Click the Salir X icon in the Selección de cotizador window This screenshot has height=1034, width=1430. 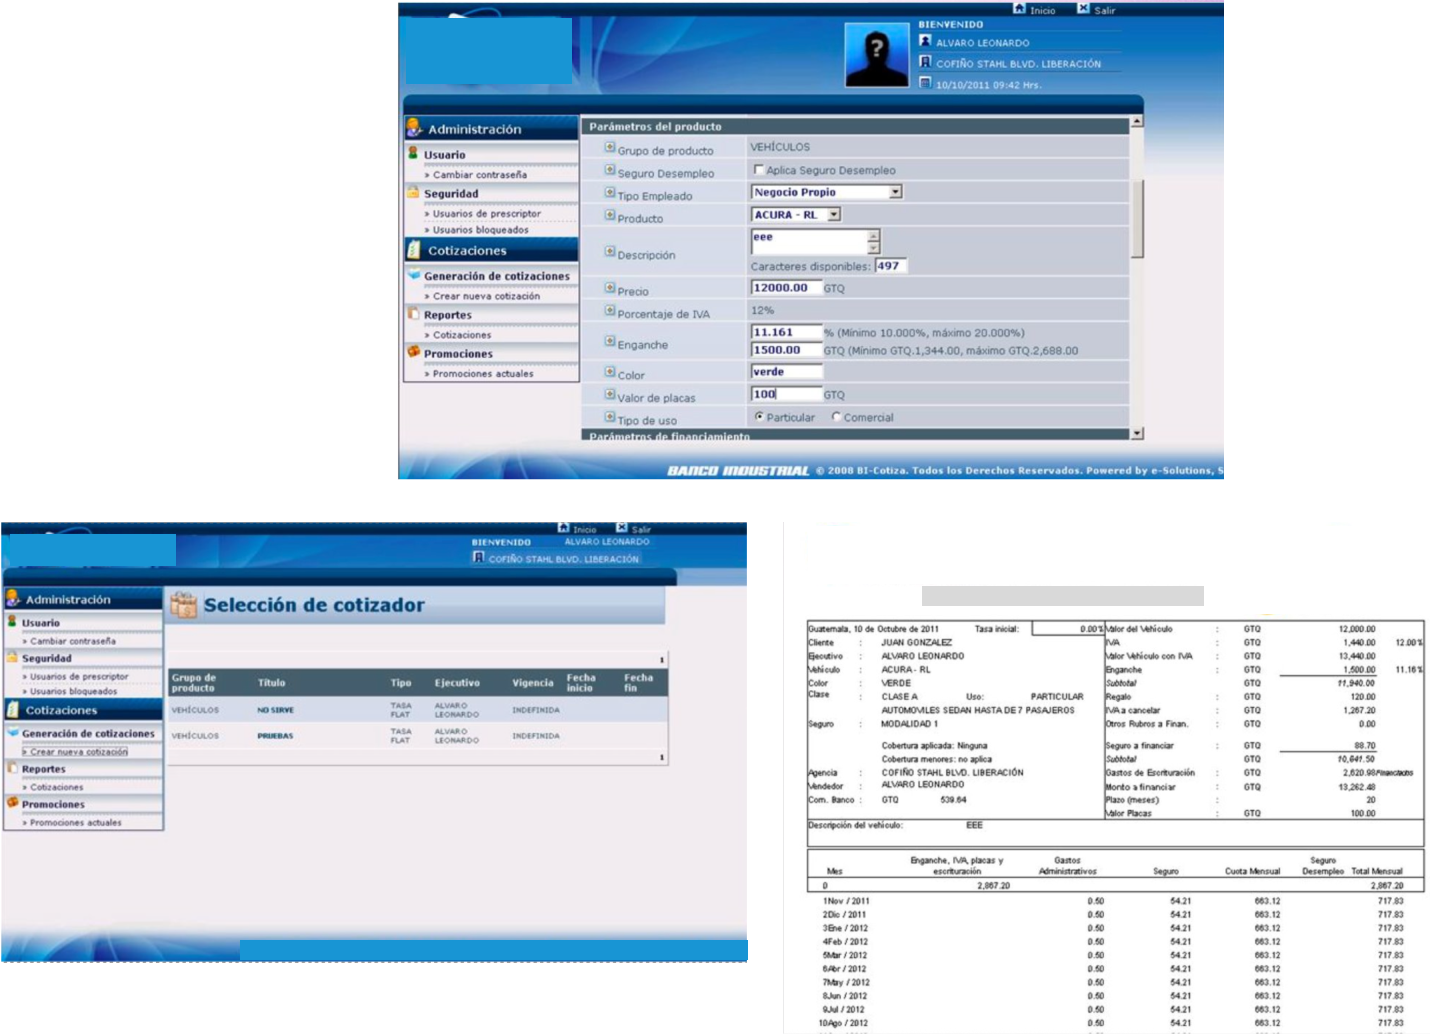coord(621,528)
